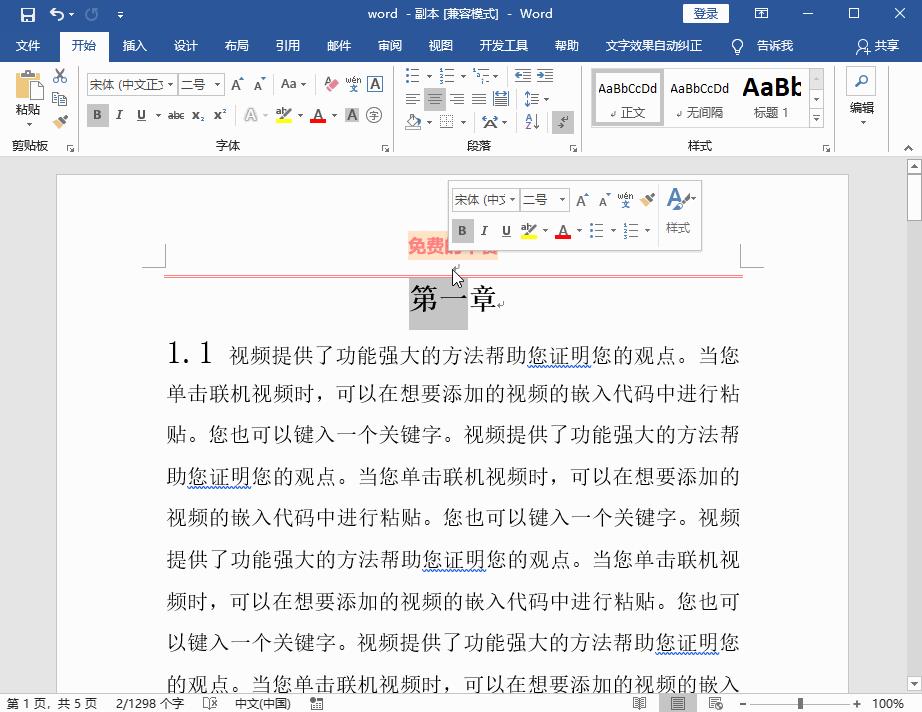This screenshot has height=712, width=922.
Task: Toggle strikethrough on the text
Action: 175,113
